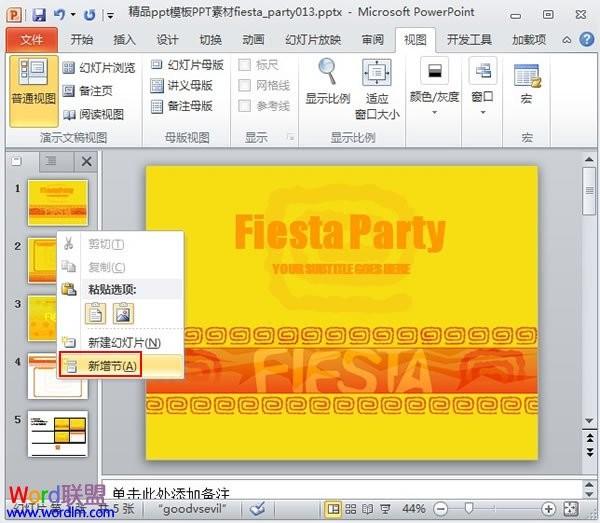Open the 显示 group dialog launcher
600x523 pixels.
click(291, 137)
